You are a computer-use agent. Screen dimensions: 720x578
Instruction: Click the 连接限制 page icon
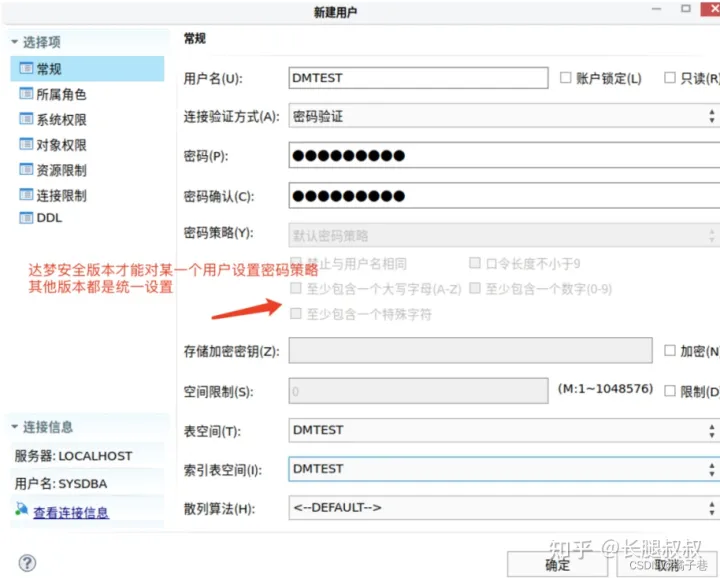coord(26,195)
